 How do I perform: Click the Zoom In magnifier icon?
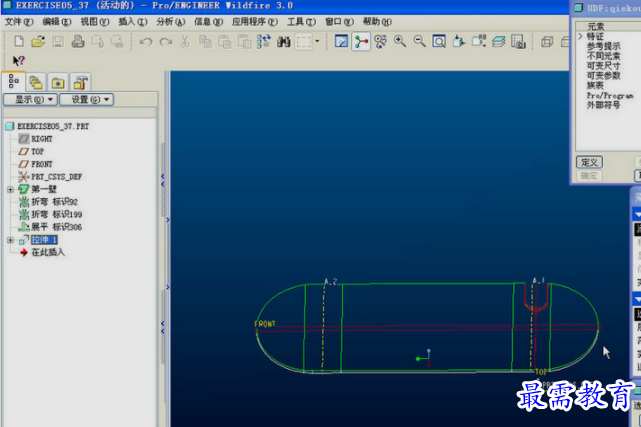[400, 41]
